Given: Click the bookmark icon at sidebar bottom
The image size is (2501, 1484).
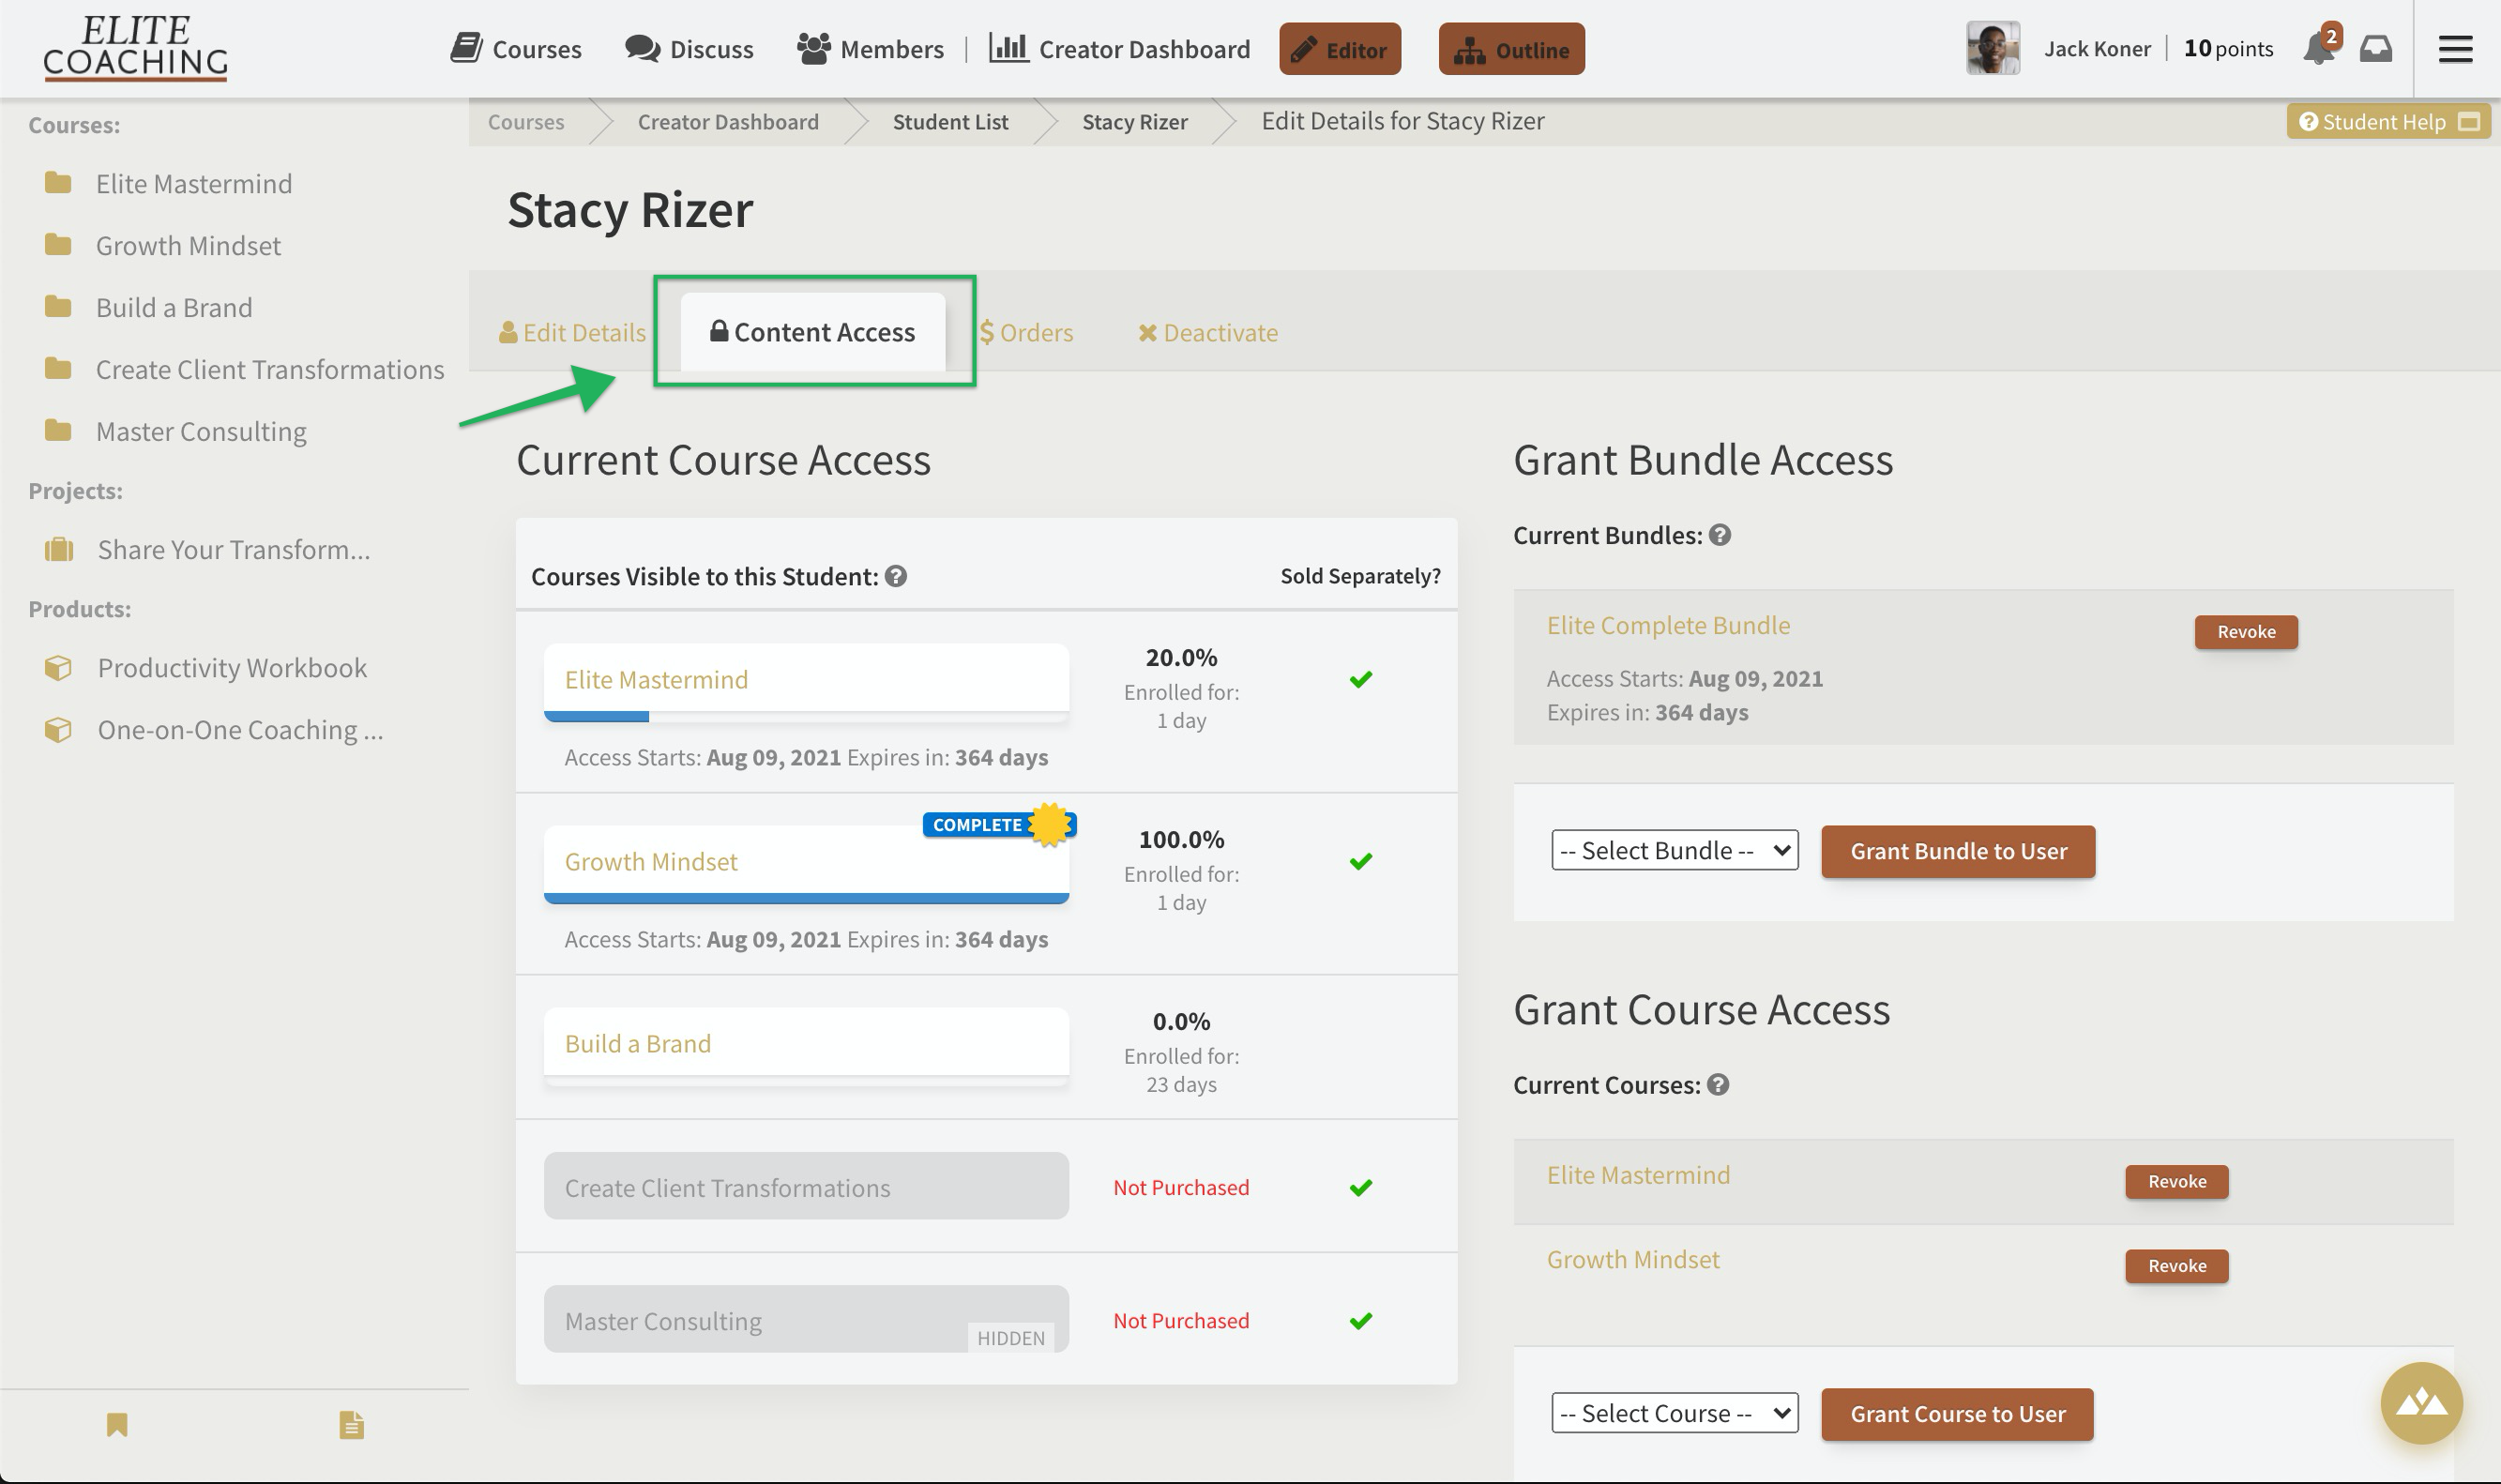Looking at the screenshot, I should click(x=117, y=1425).
